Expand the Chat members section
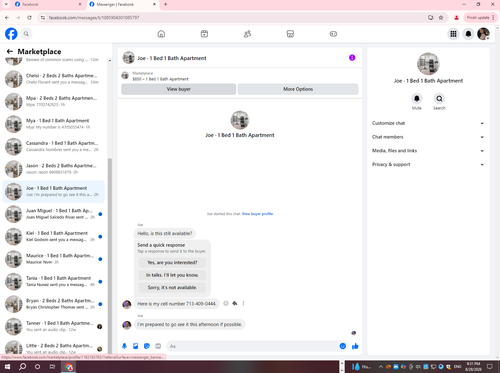 click(428, 137)
